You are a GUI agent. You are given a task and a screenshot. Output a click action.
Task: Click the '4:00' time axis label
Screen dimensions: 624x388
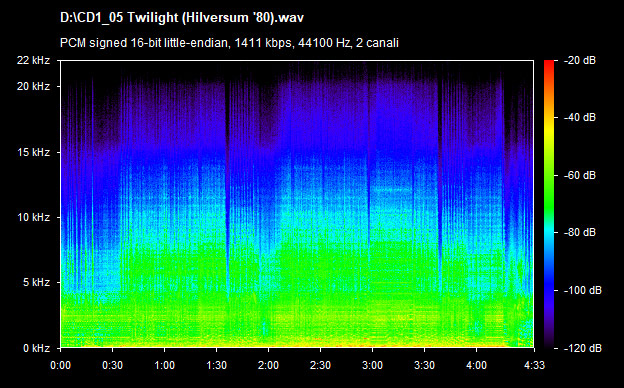click(476, 365)
